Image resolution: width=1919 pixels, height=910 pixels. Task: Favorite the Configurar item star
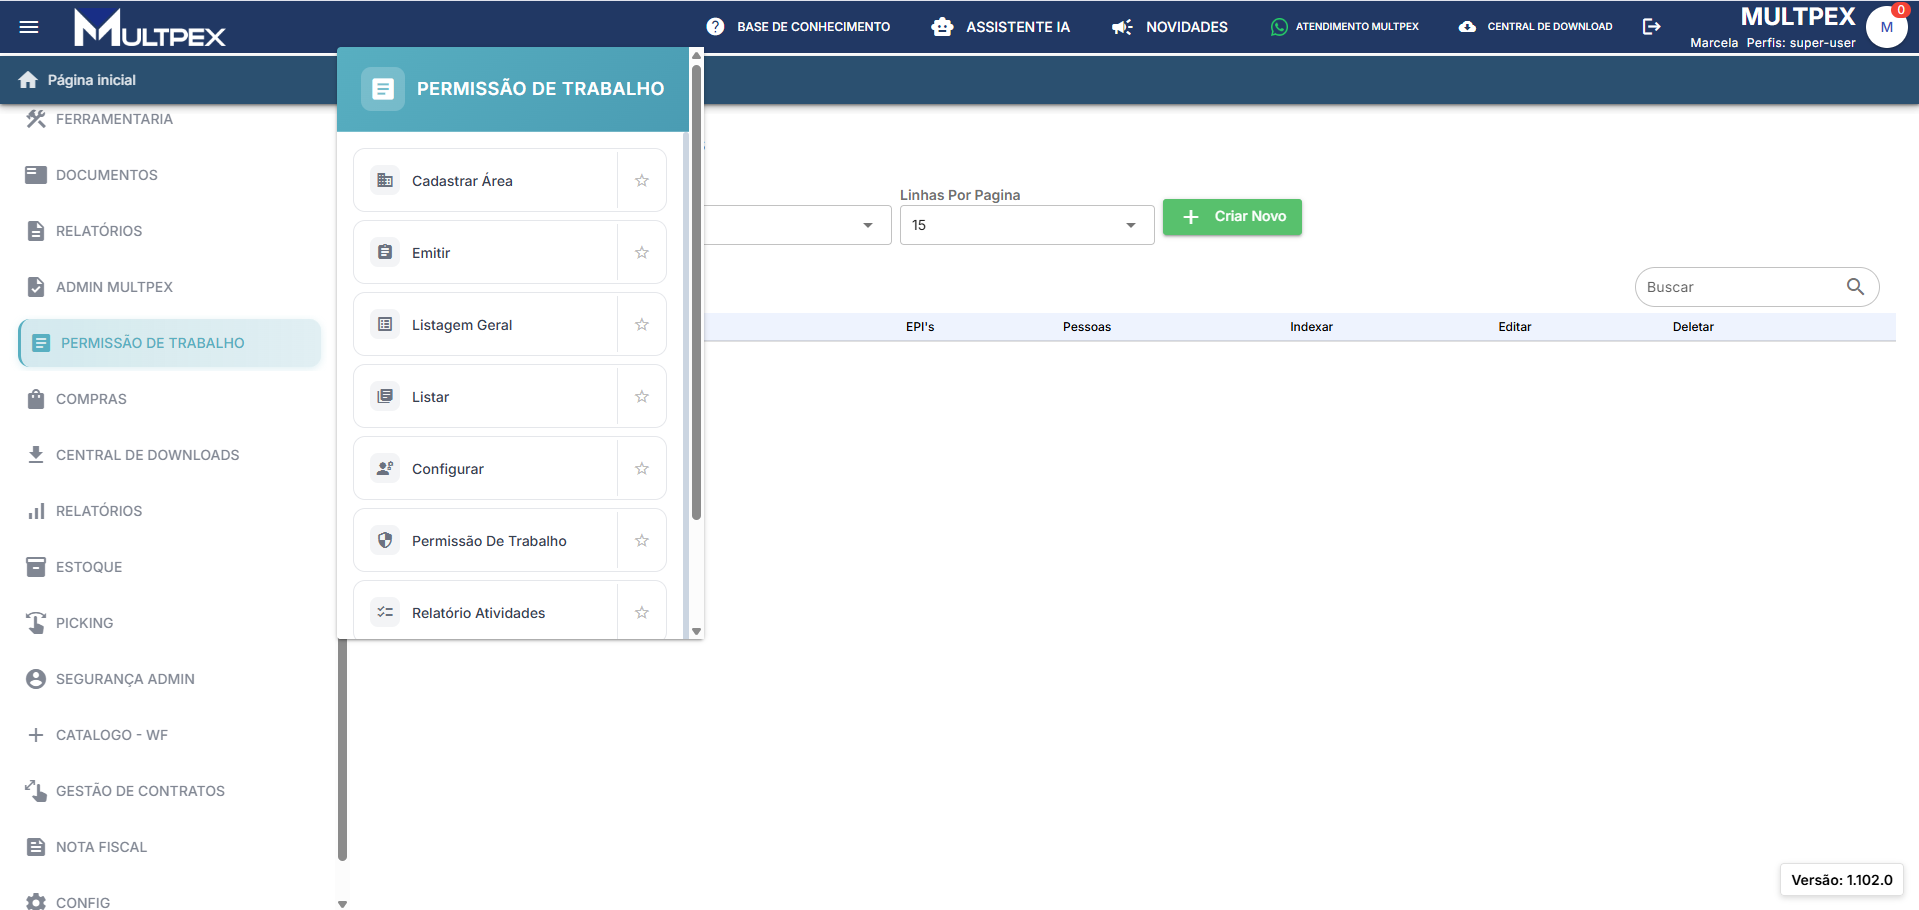642,469
